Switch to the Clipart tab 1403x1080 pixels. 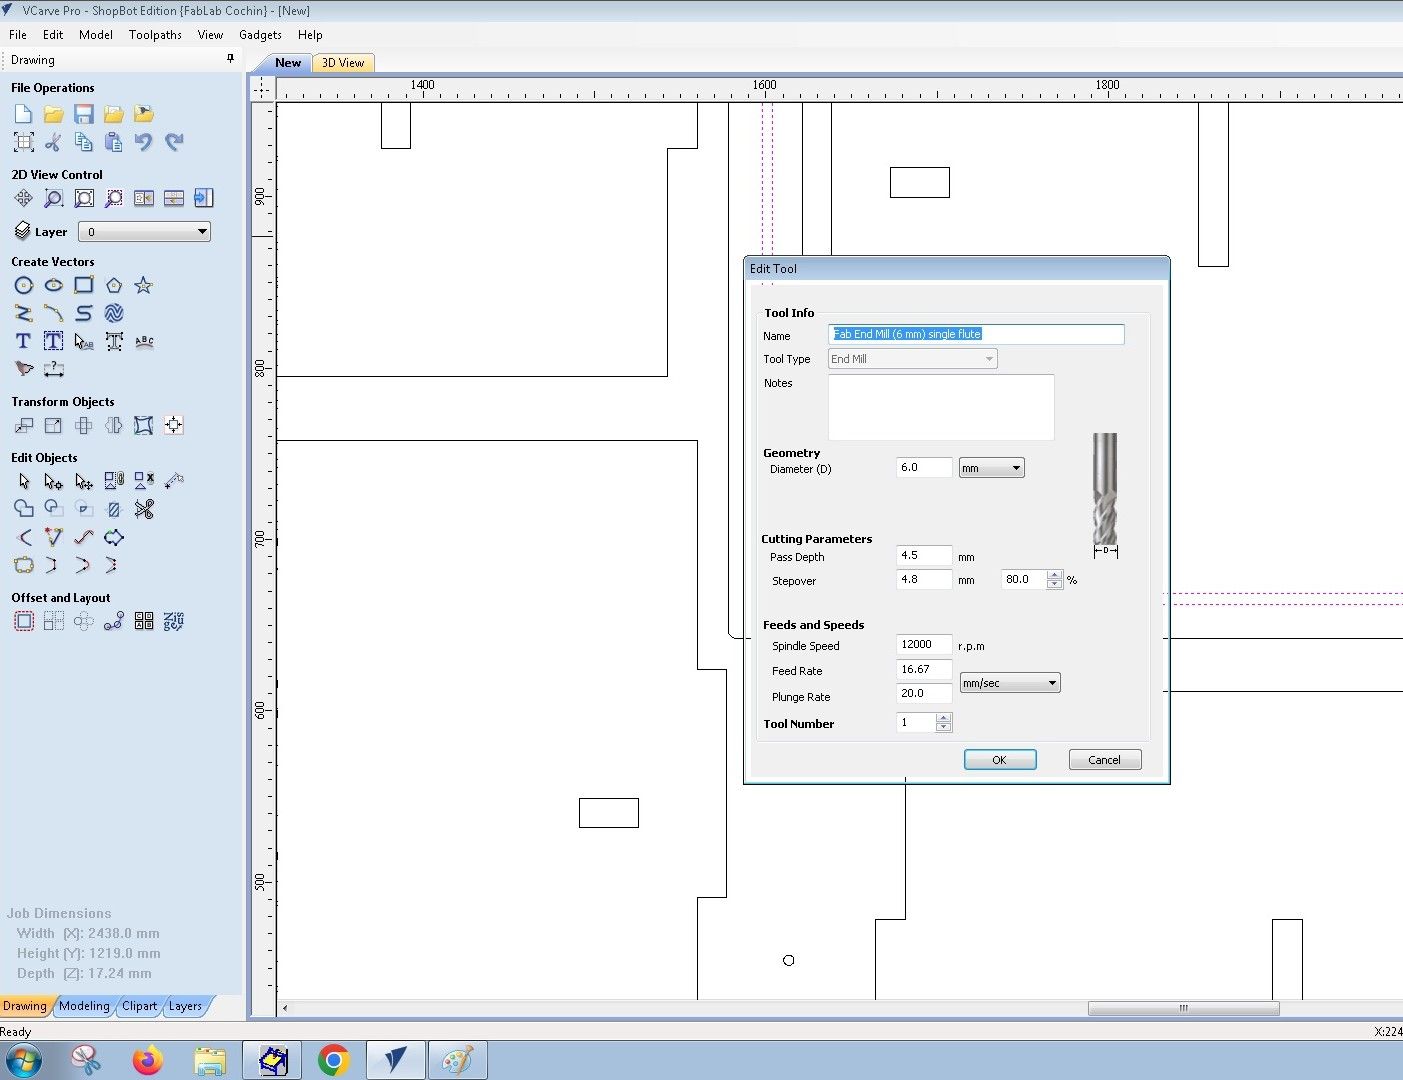tap(139, 1006)
